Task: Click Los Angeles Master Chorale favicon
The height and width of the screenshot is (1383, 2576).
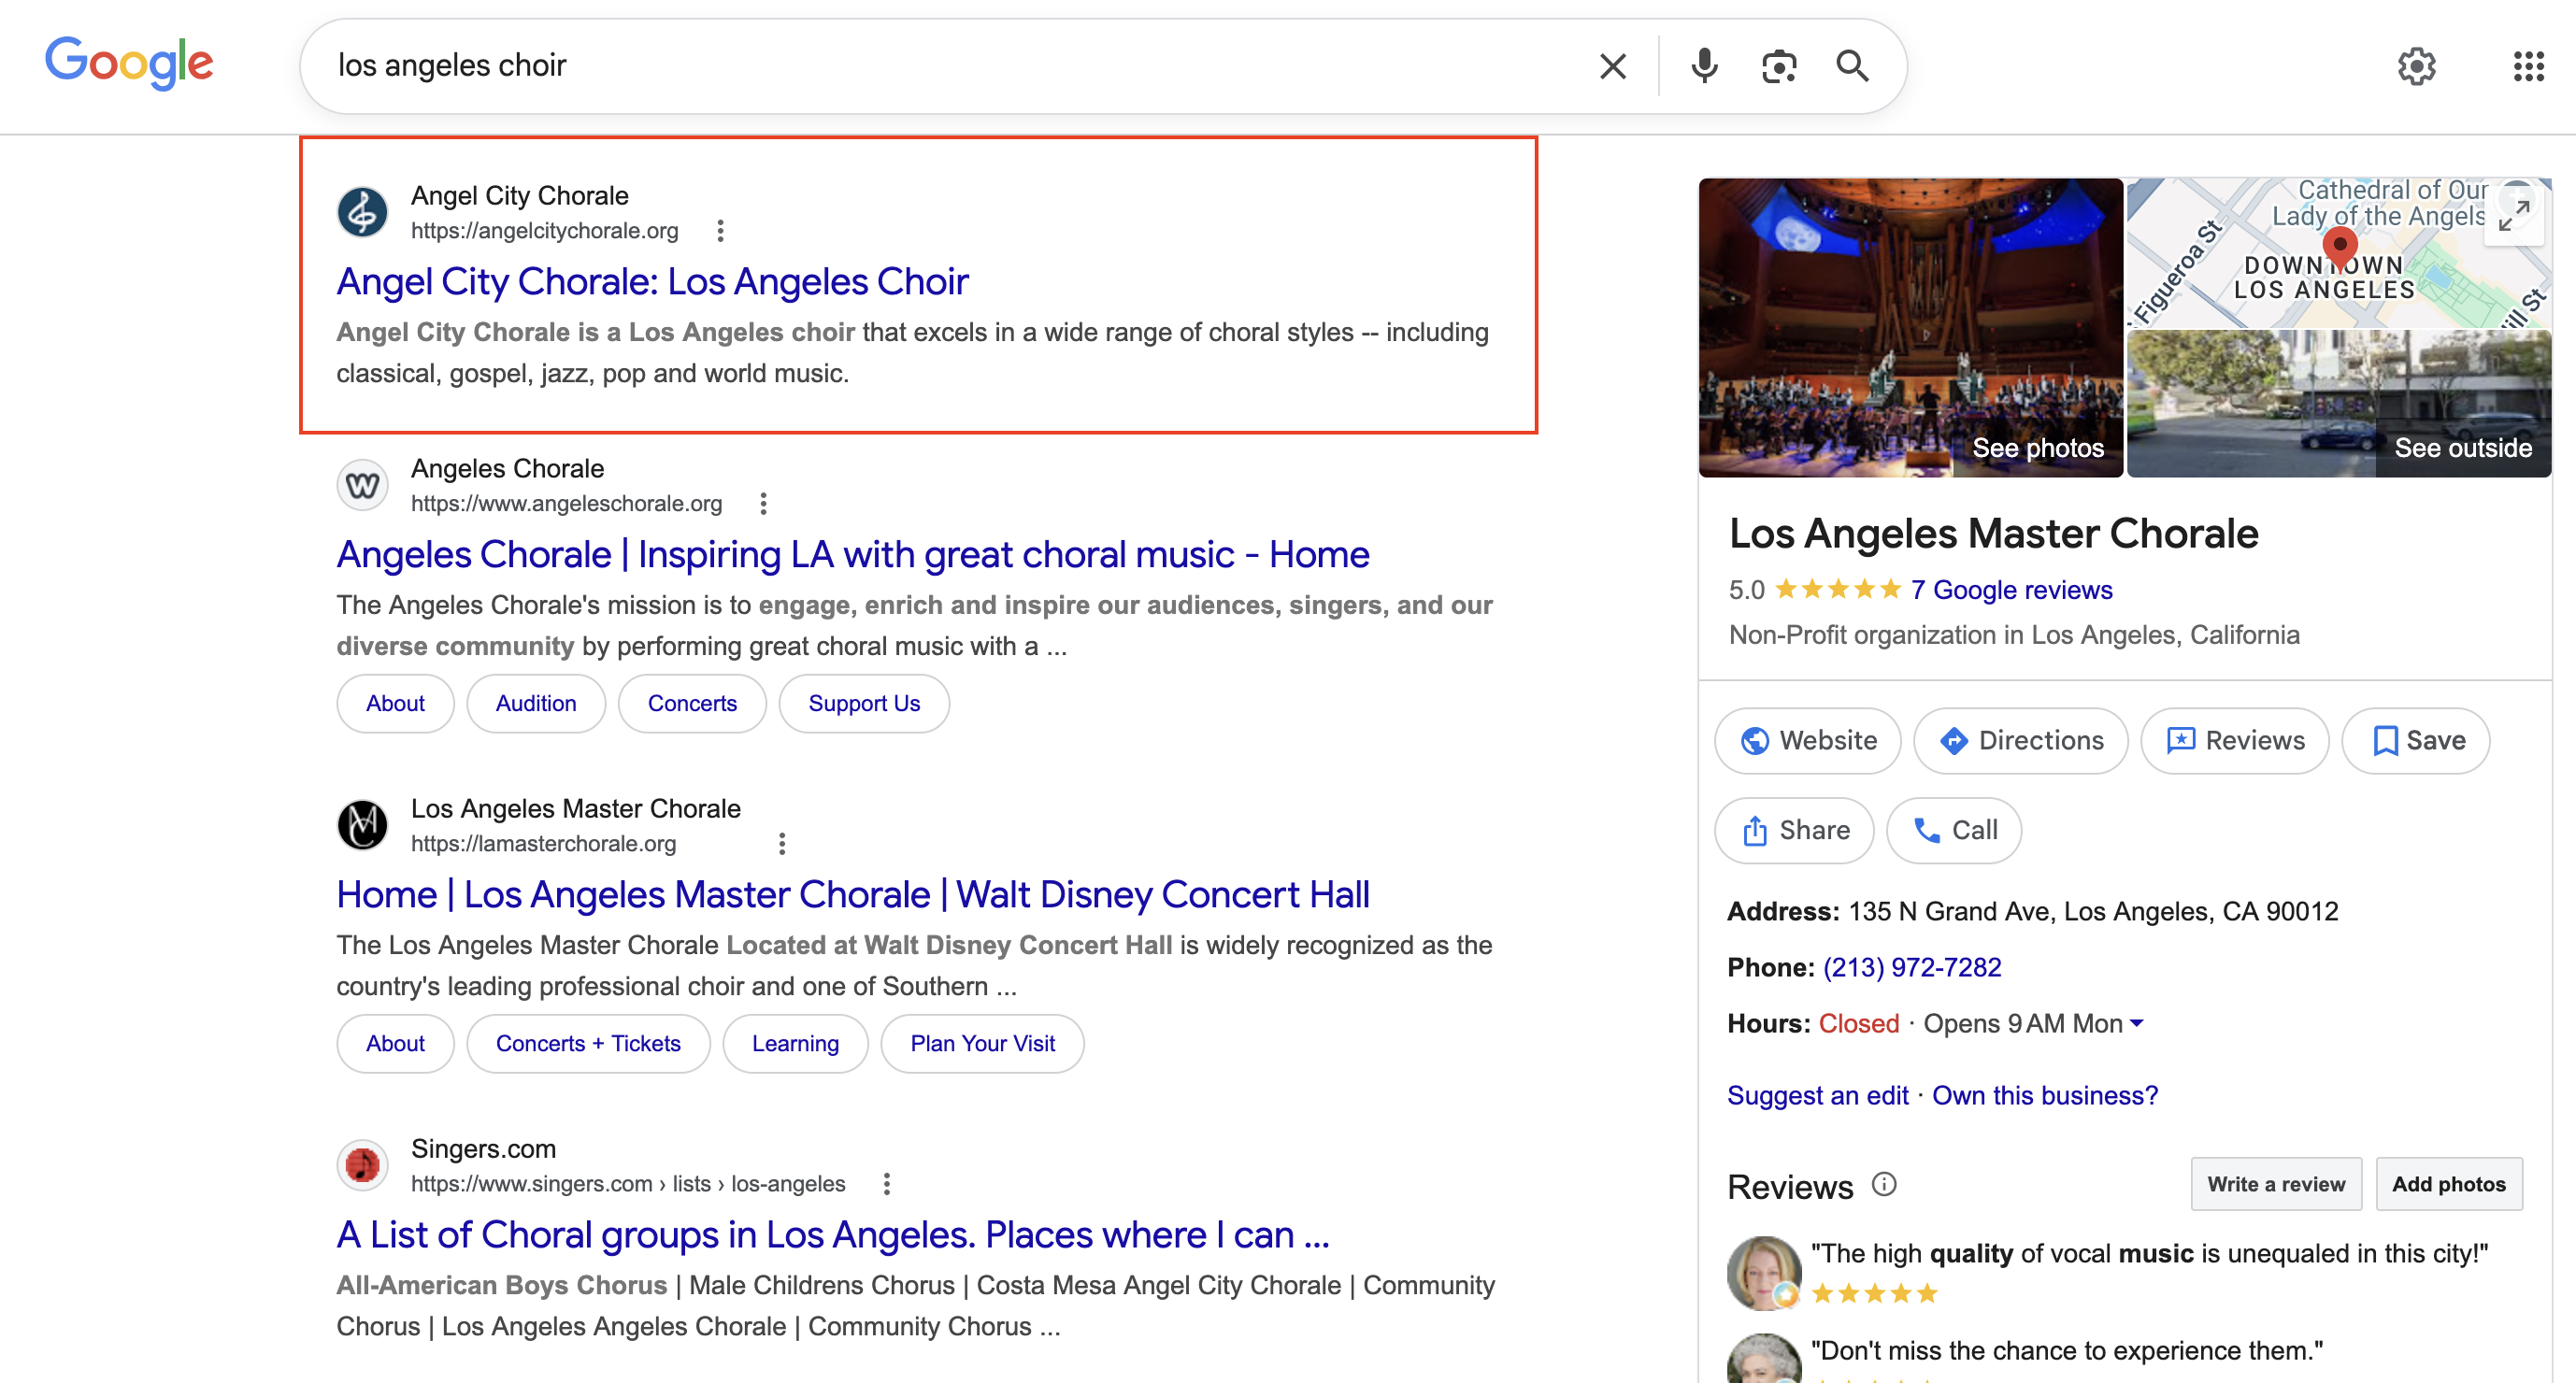Action: coord(362,825)
